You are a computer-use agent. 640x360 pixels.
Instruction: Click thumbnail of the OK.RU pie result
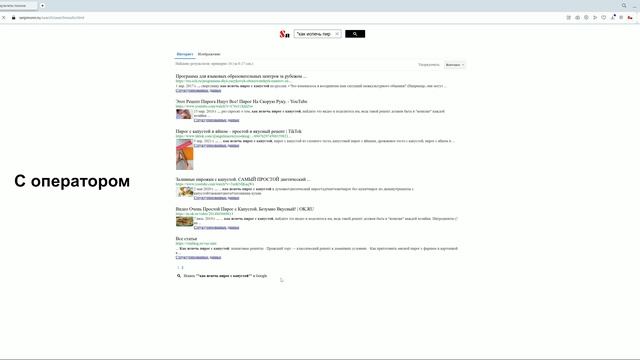184,221
